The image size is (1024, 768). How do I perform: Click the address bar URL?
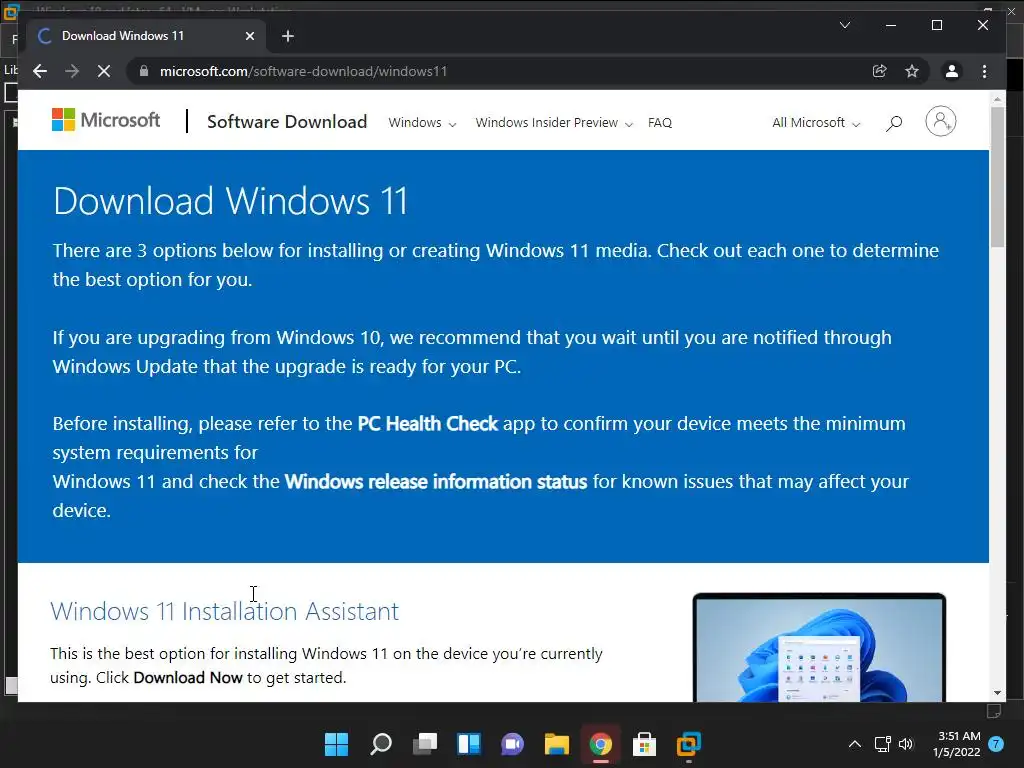click(x=303, y=71)
